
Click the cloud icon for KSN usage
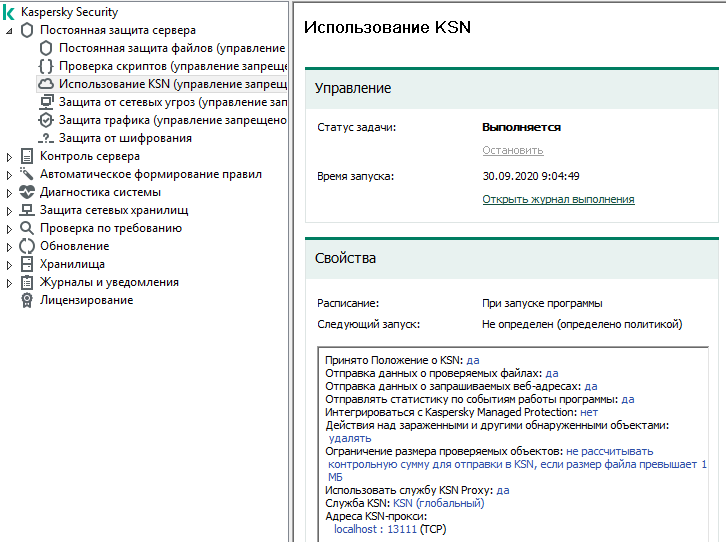click(x=46, y=84)
